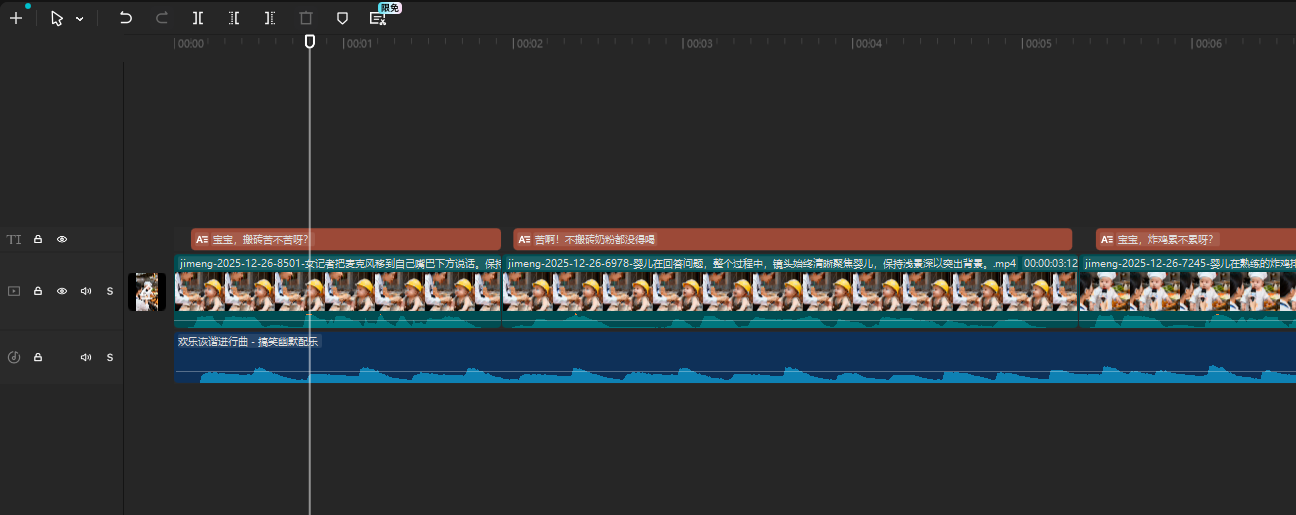1296x515 pixels.
Task: Click the split clip at playhead tool
Action: (198, 18)
